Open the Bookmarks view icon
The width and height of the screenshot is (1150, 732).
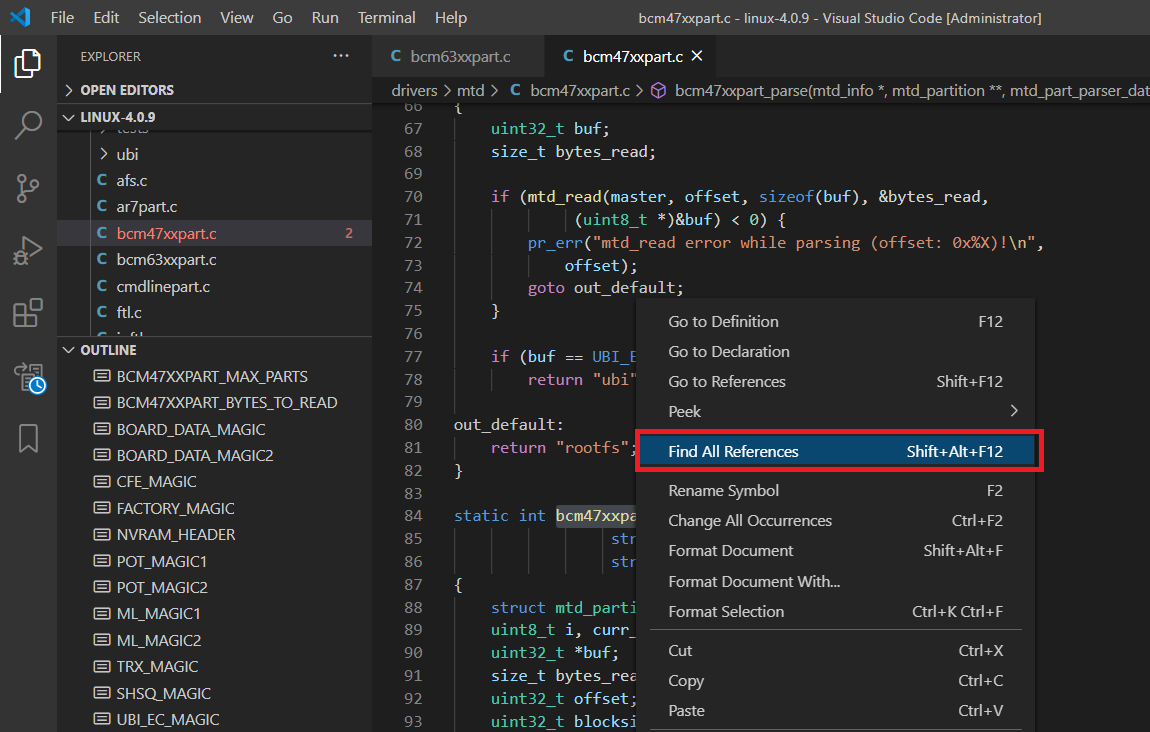click(x=28, y=439)
